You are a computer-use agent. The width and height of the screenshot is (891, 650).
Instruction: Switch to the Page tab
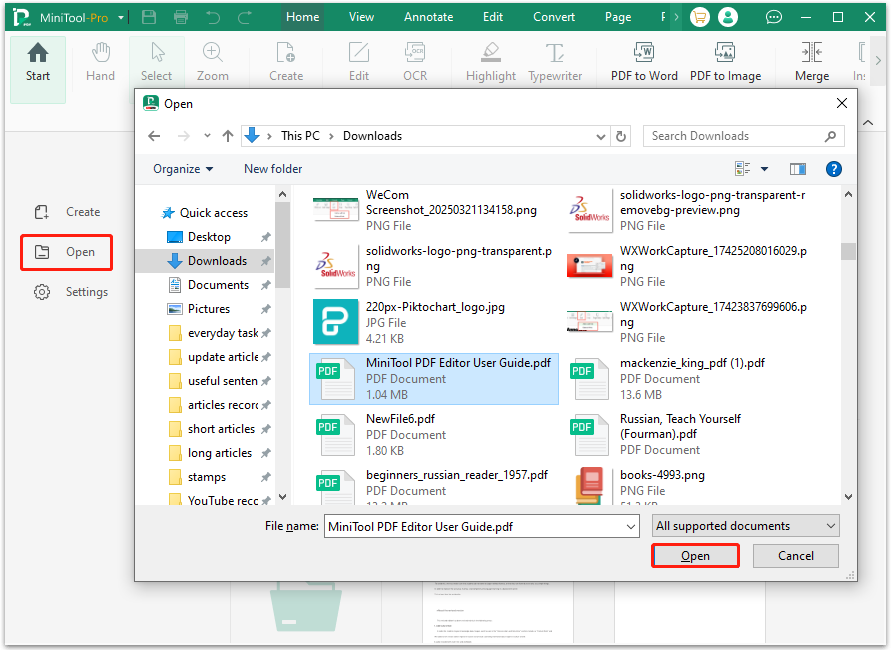[x=618, y=17]
